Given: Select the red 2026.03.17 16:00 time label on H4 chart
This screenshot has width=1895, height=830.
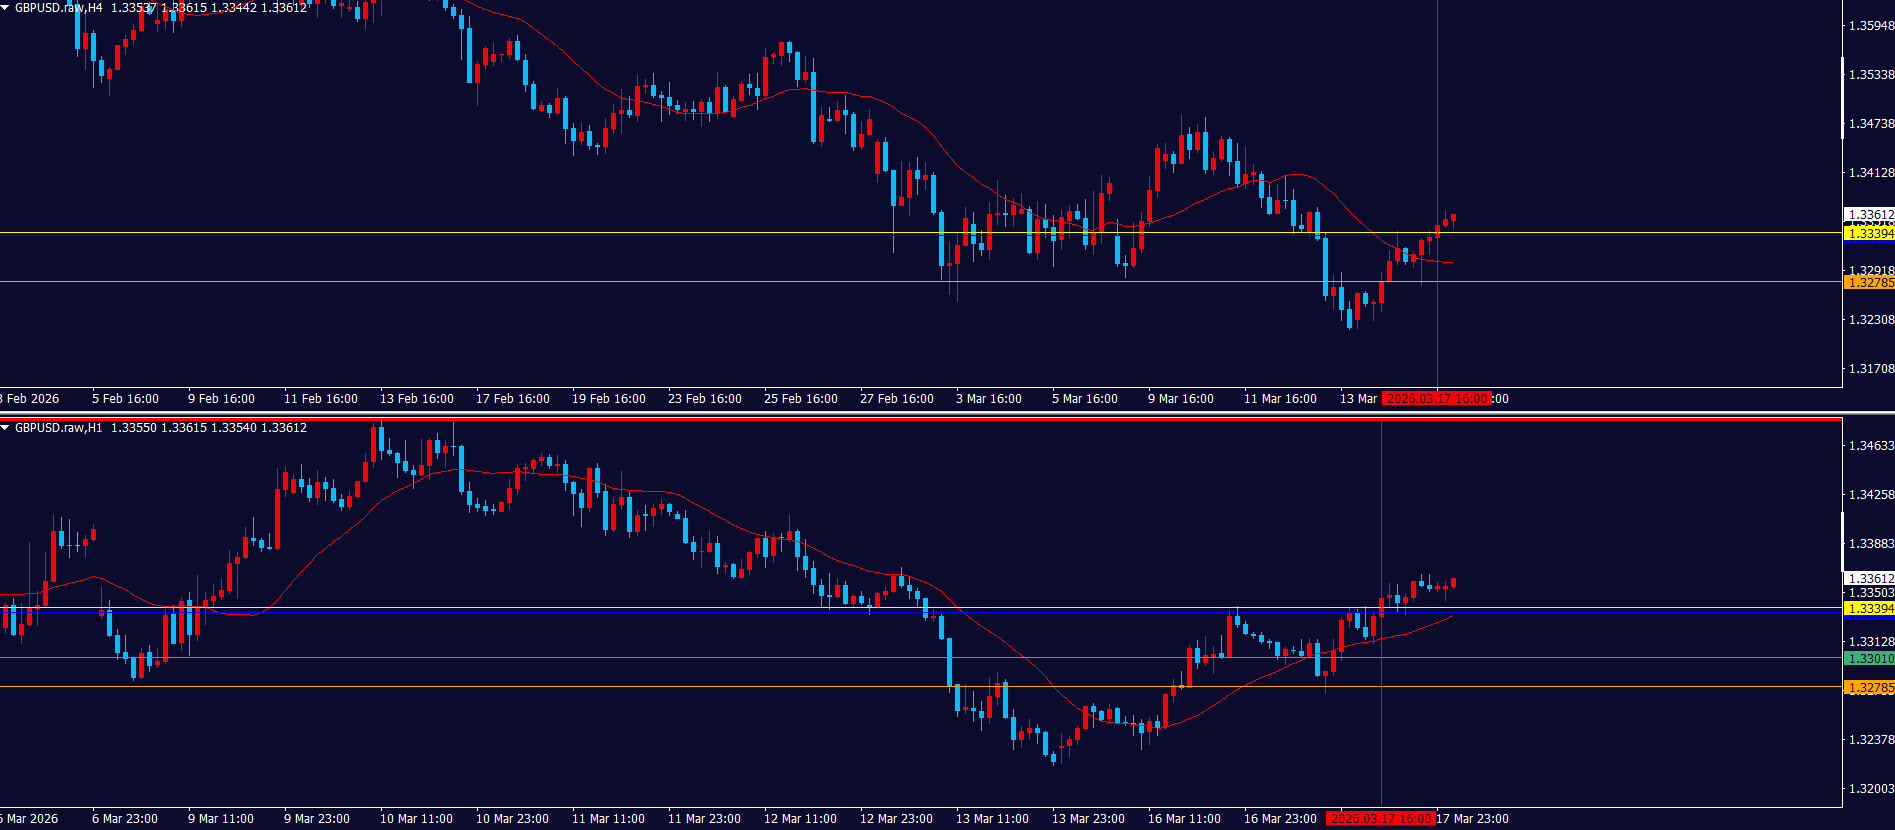Looking at the screenshot, I should pyautogui.click(x=1436, y=399).
